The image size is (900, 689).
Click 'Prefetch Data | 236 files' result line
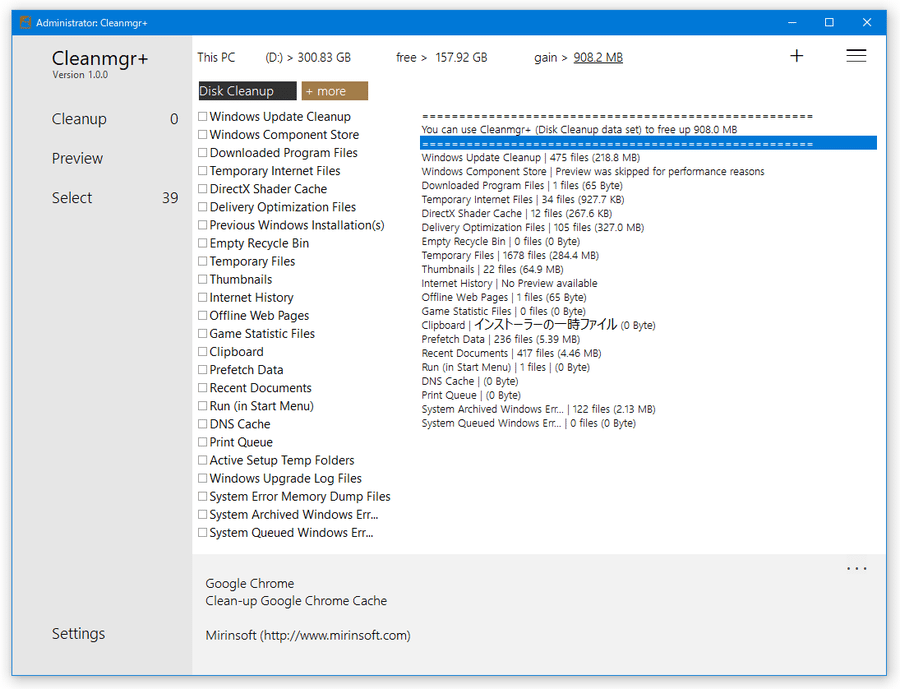click(x=501, y=339)
